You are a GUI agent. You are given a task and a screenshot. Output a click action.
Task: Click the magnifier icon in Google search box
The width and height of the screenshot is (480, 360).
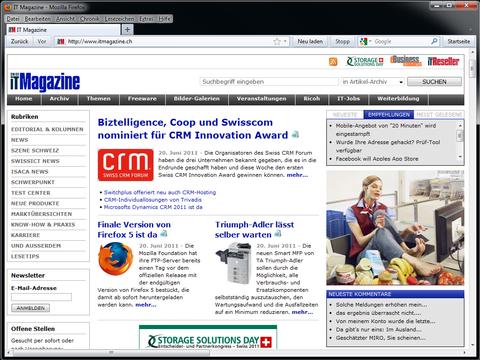pyautogui.click(x=434, y=41)
